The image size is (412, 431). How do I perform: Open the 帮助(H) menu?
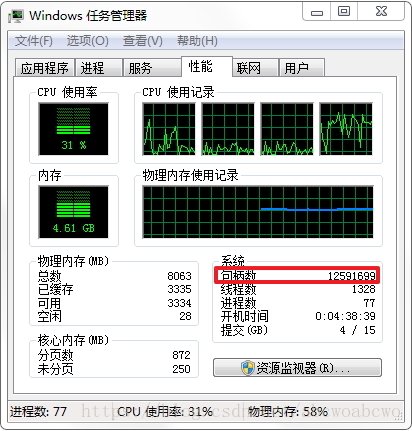197,41
